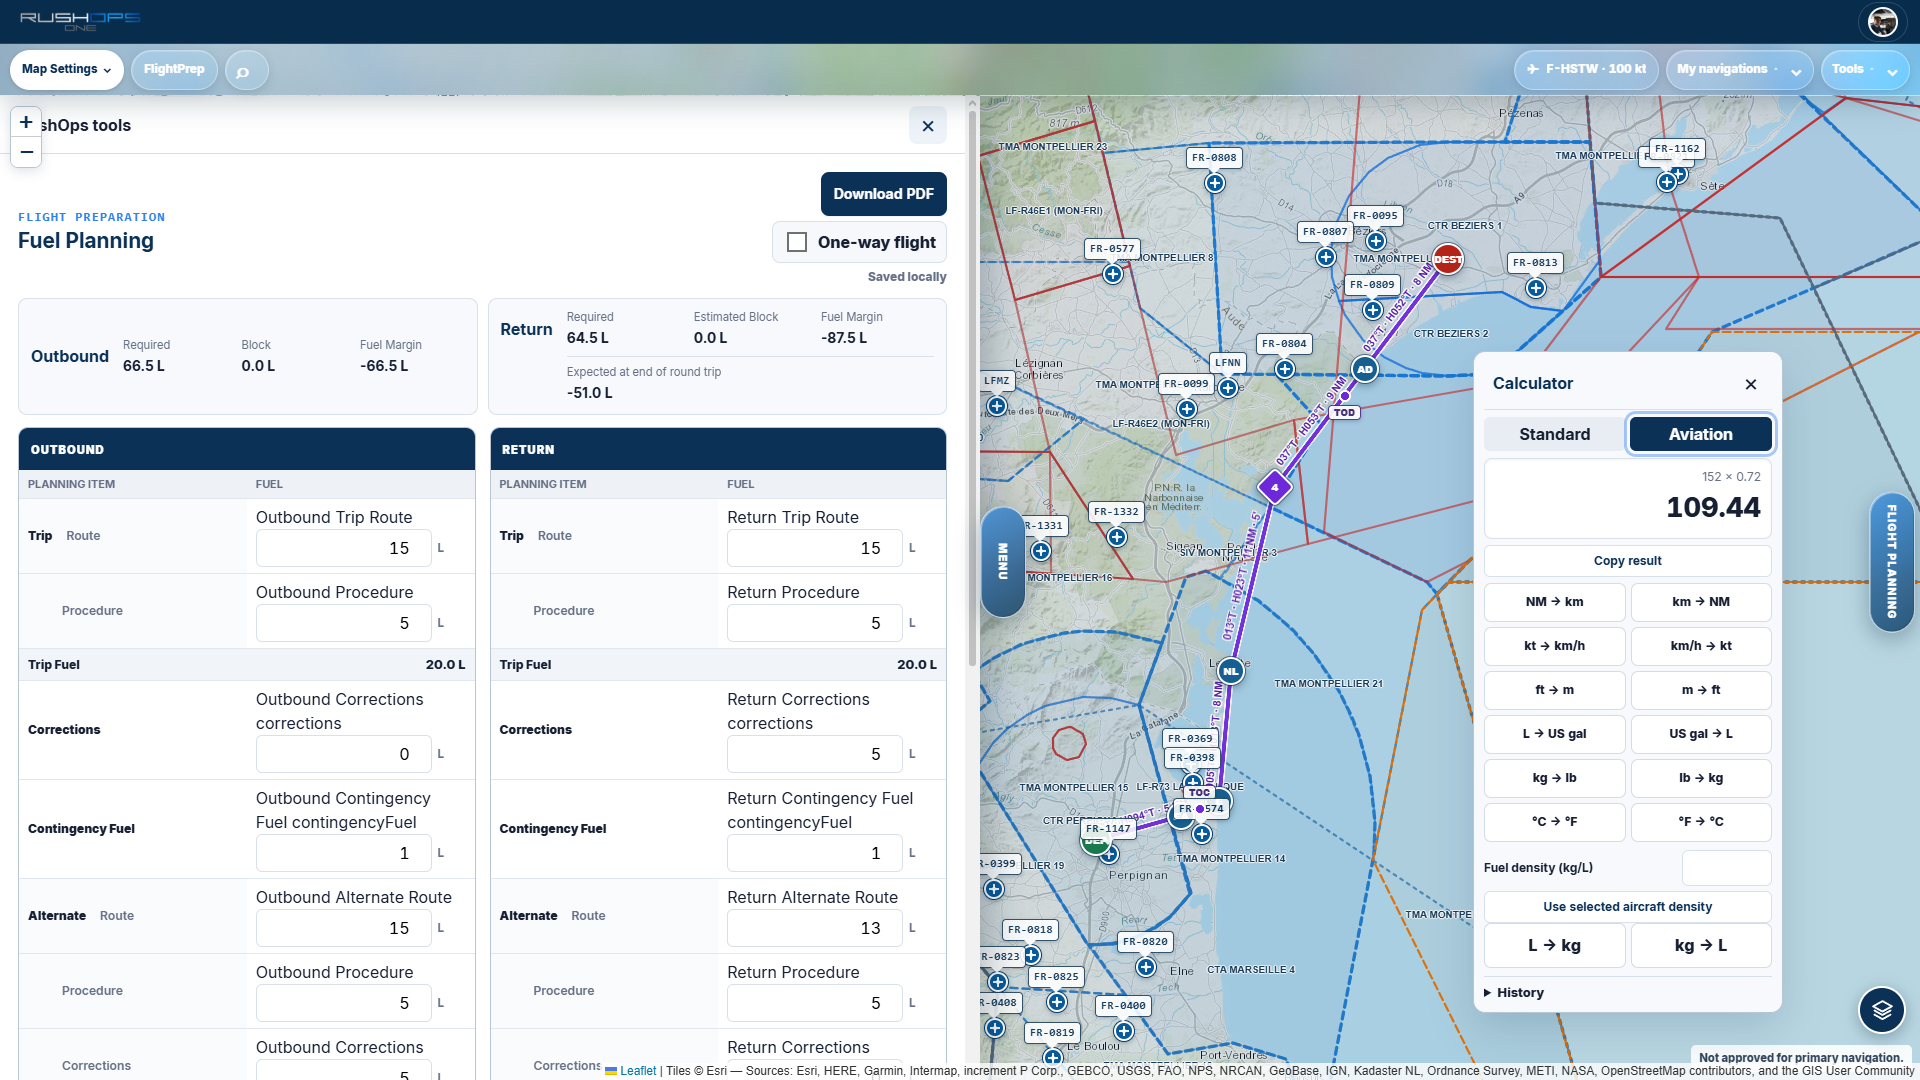Image resolution: width=1920 pixels, height=1080 pixels.
Task: Open the My navigations dropdown
Action: coord(1739,70)
